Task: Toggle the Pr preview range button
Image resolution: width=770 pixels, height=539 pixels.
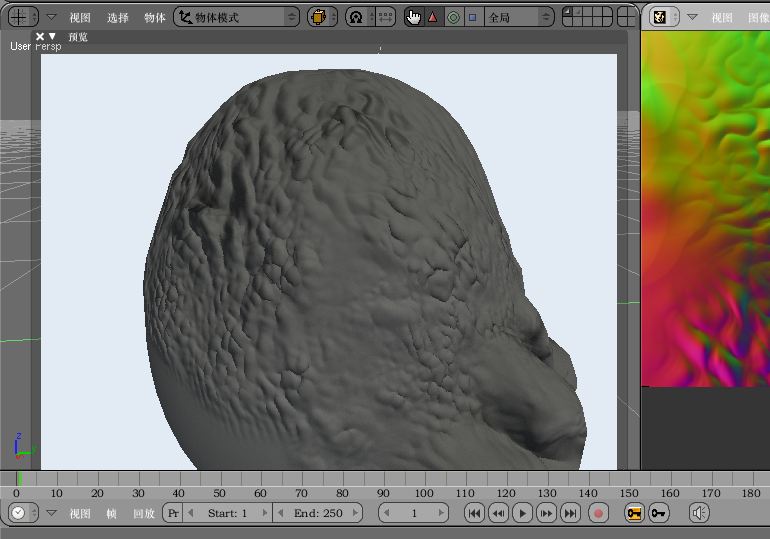Action: (173, 513)
